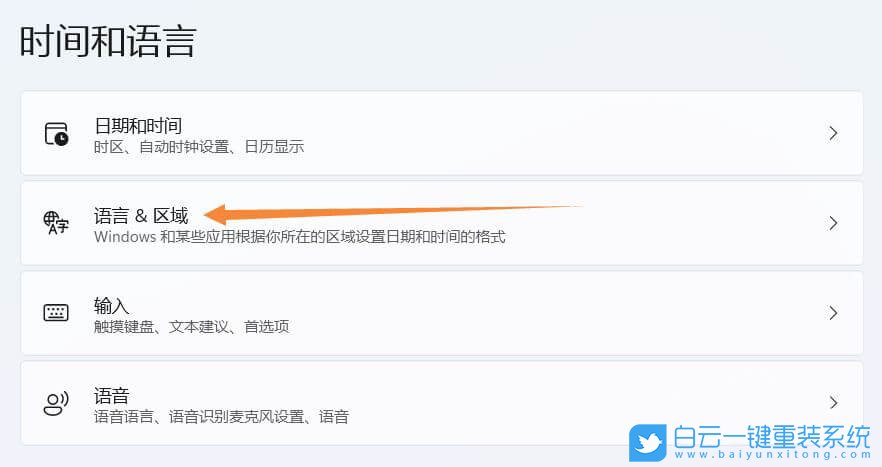Click the 语音语言、语音识别麦克风设置 description

221,417
